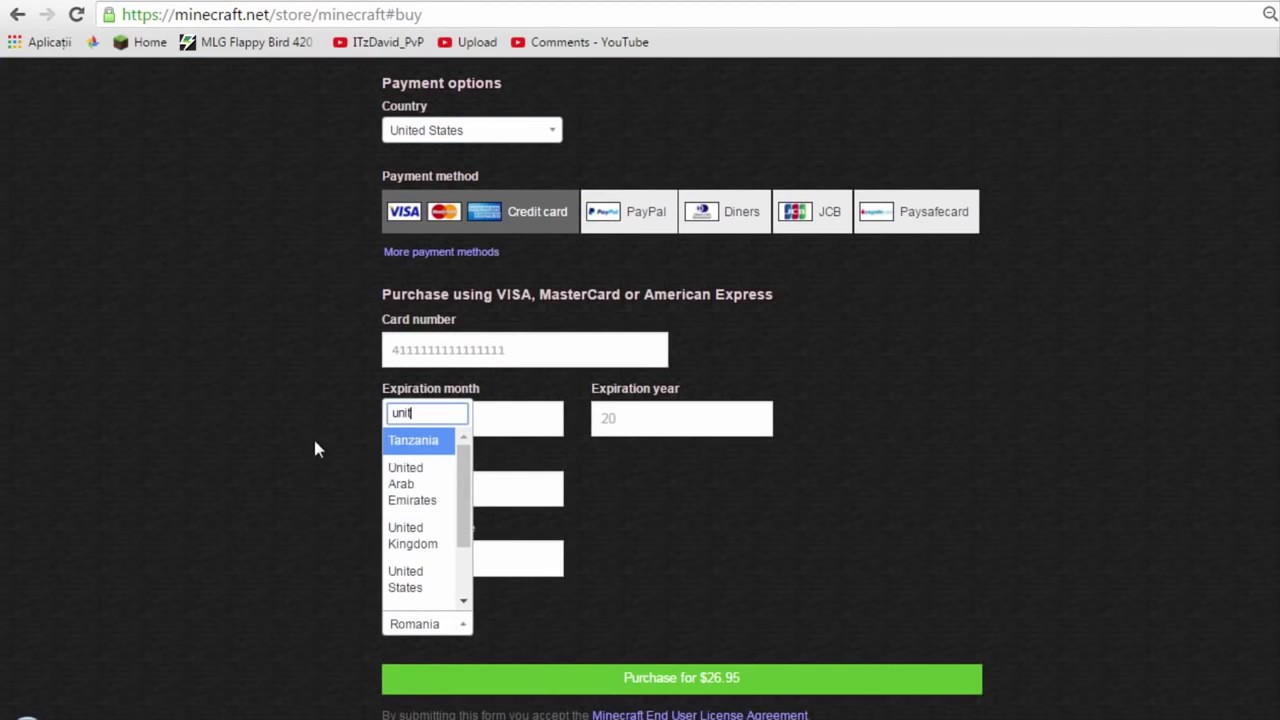Collapse the Romania country dropdown
This screenshot has width=1280, height=720.
click(427, 624)
